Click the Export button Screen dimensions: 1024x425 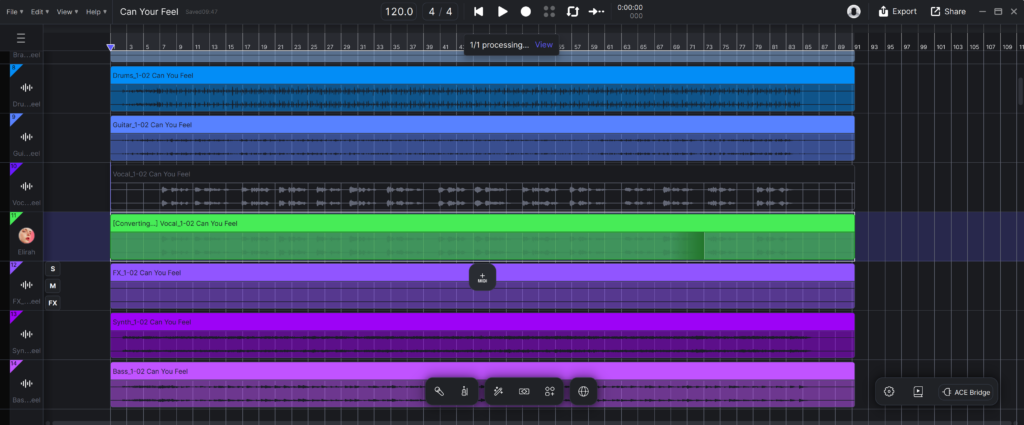pos(897,11)
